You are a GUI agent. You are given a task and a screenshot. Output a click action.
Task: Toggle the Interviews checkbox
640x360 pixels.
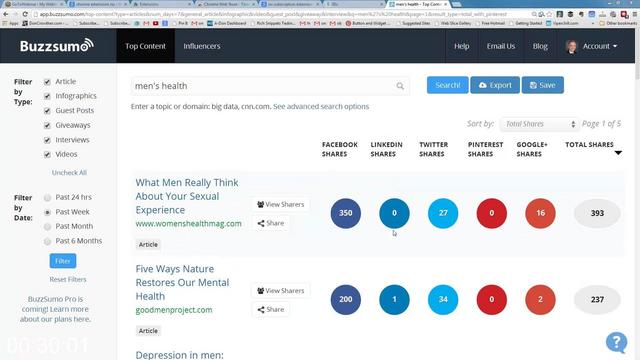tap(47, 140)
